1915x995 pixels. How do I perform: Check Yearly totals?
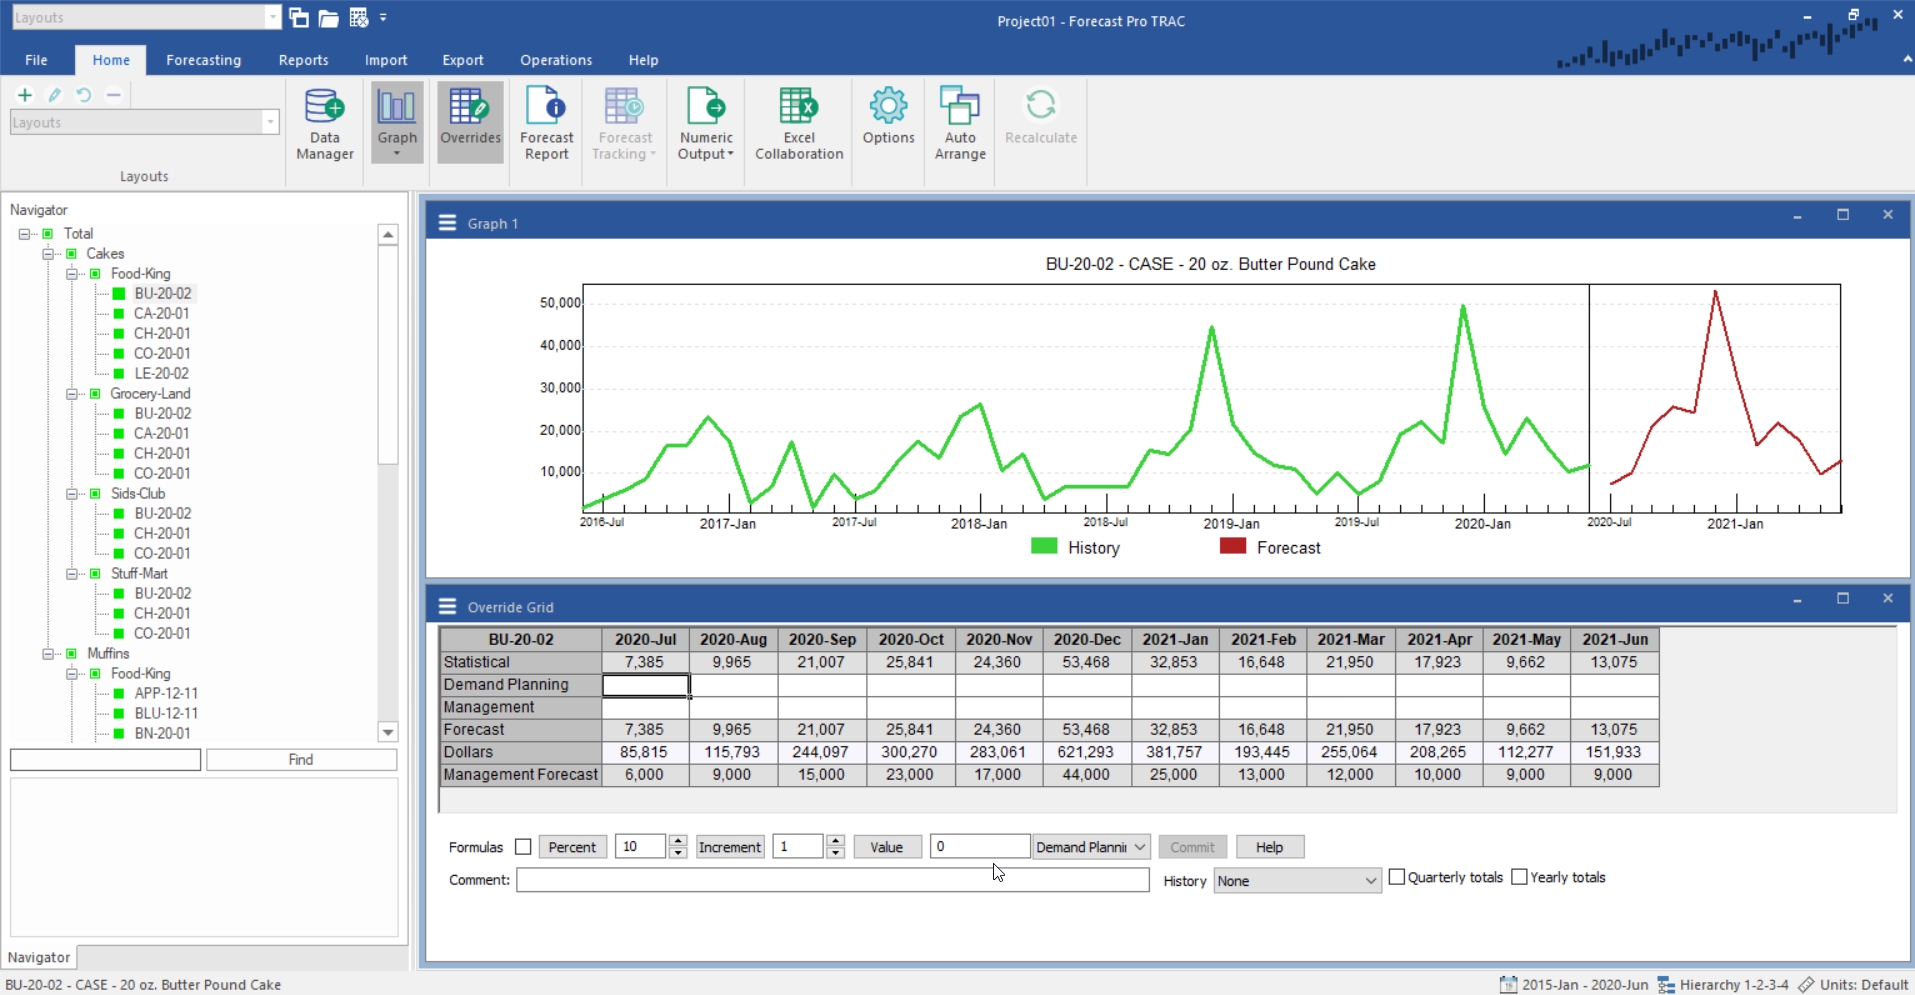tap(1519, 877)
